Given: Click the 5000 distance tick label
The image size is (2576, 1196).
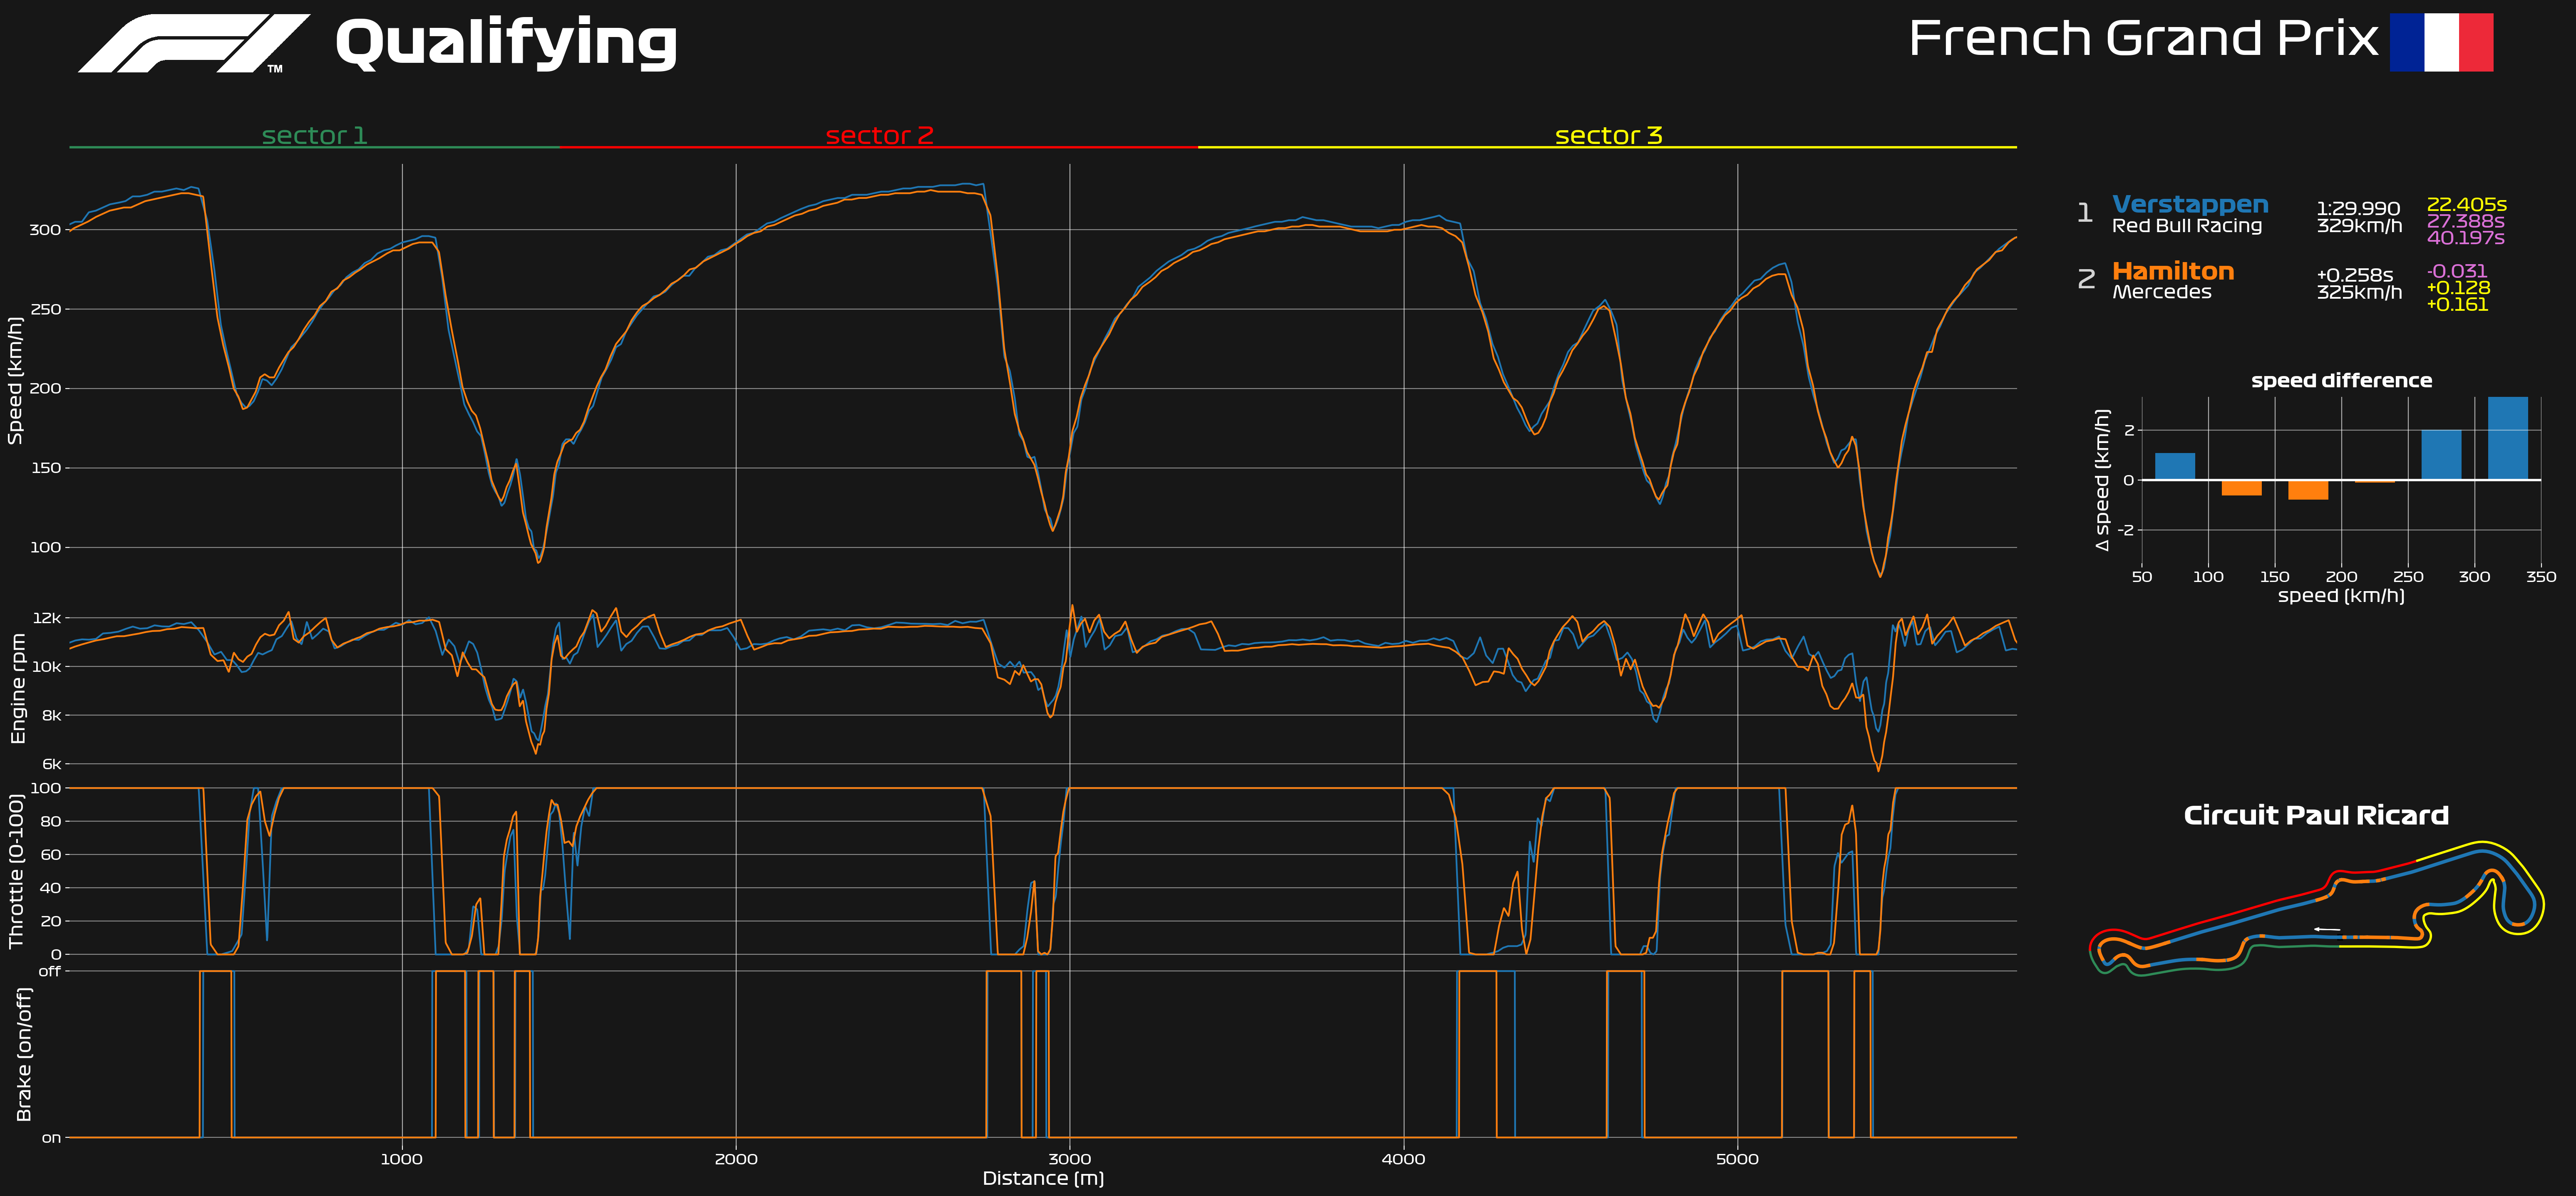Looking at the screenshot, I should point(1737,1159).
